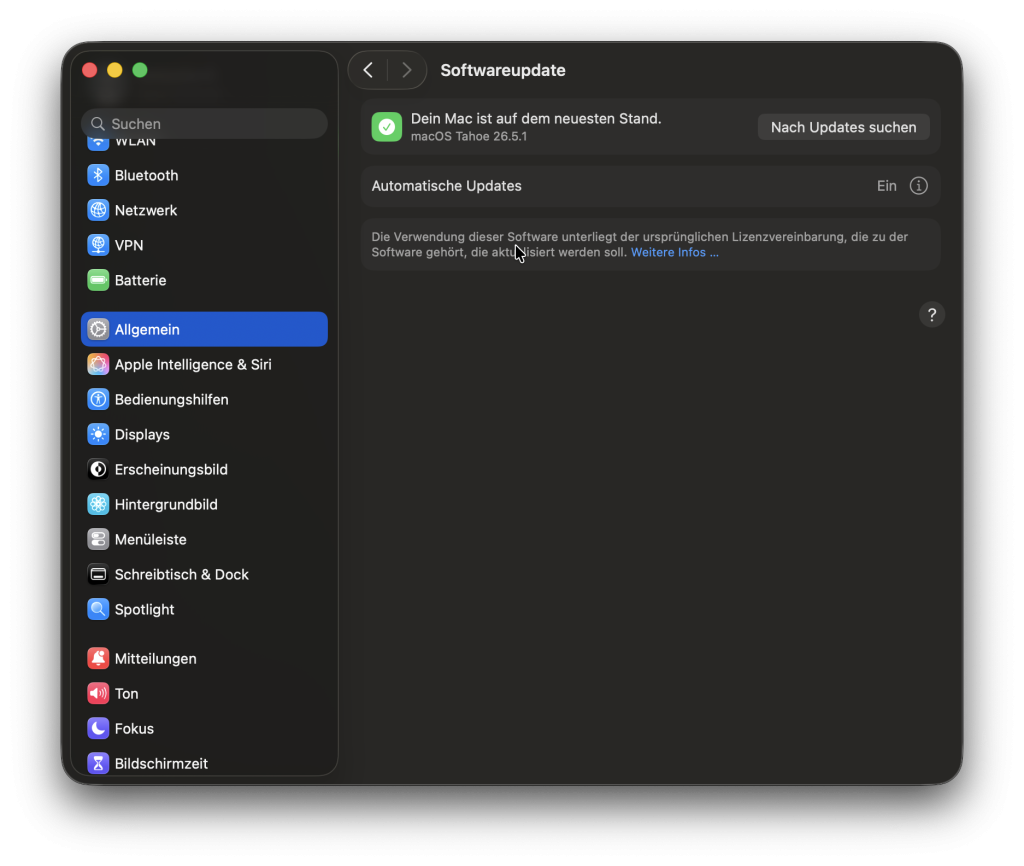Open help with the question mark button
This screenshot has height=866, width=1024.
click(932, 315)
